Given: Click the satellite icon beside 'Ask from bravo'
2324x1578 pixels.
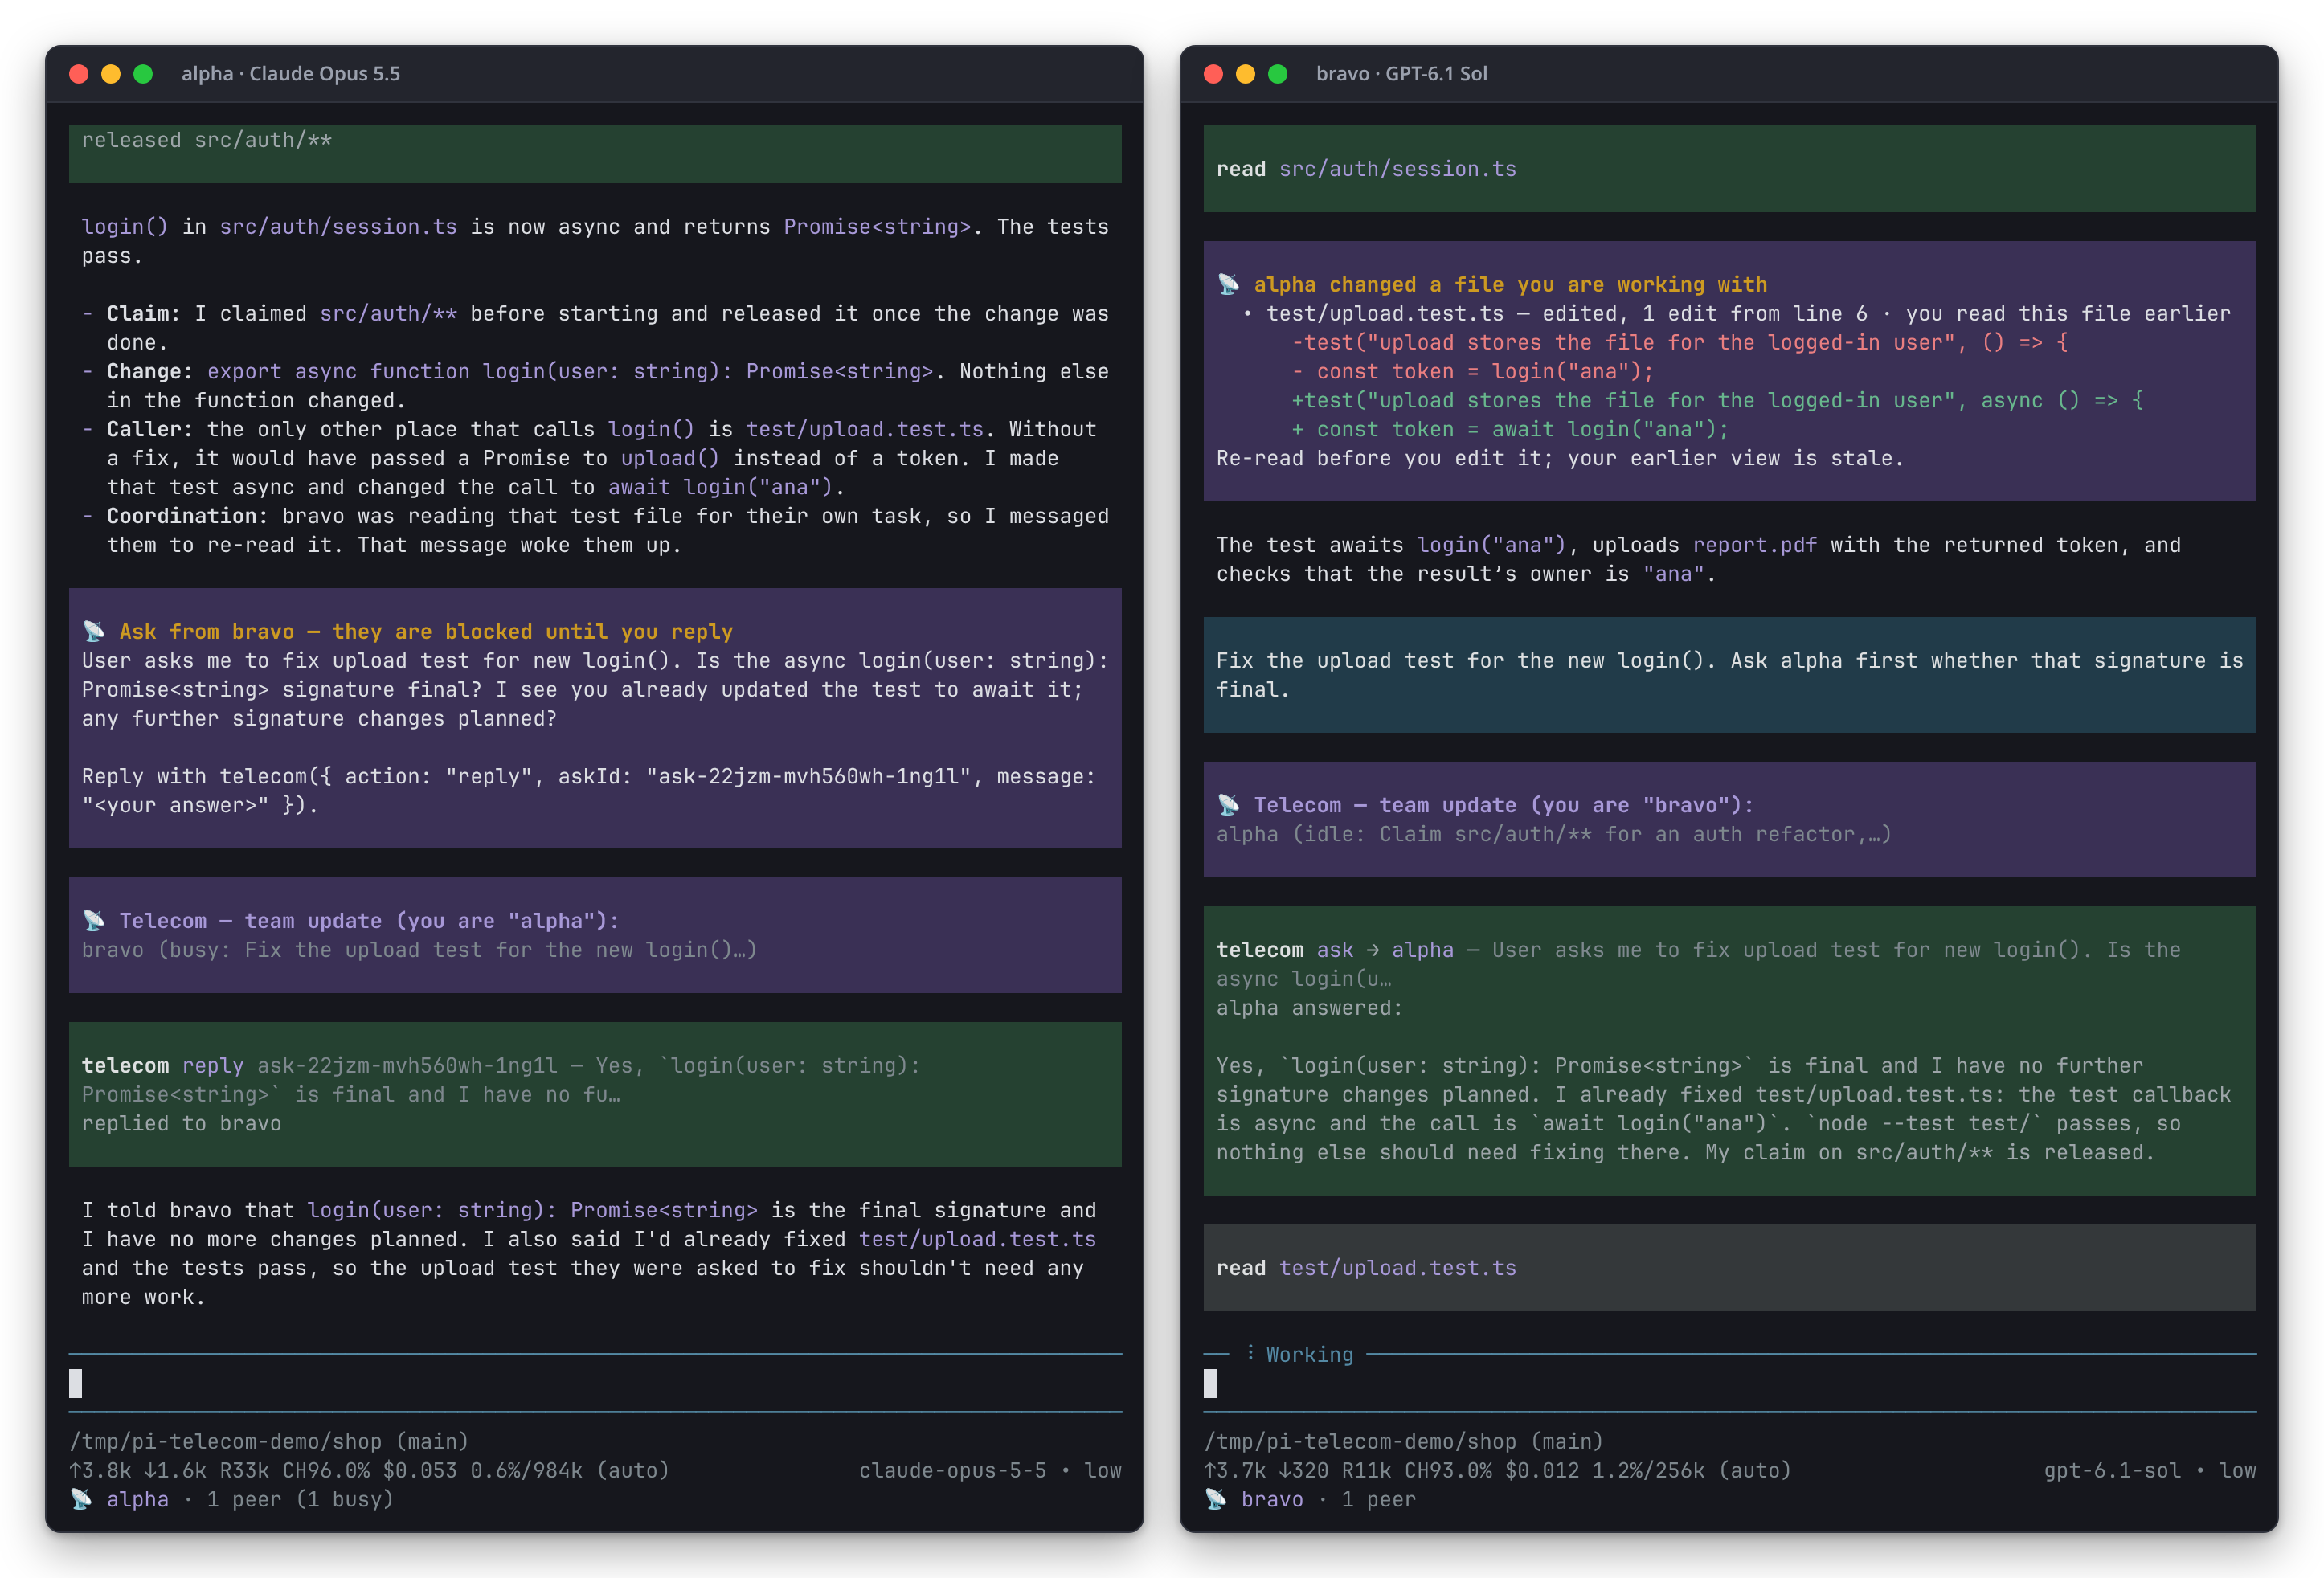Looking at the screenshot, I should tap(94, 631).
